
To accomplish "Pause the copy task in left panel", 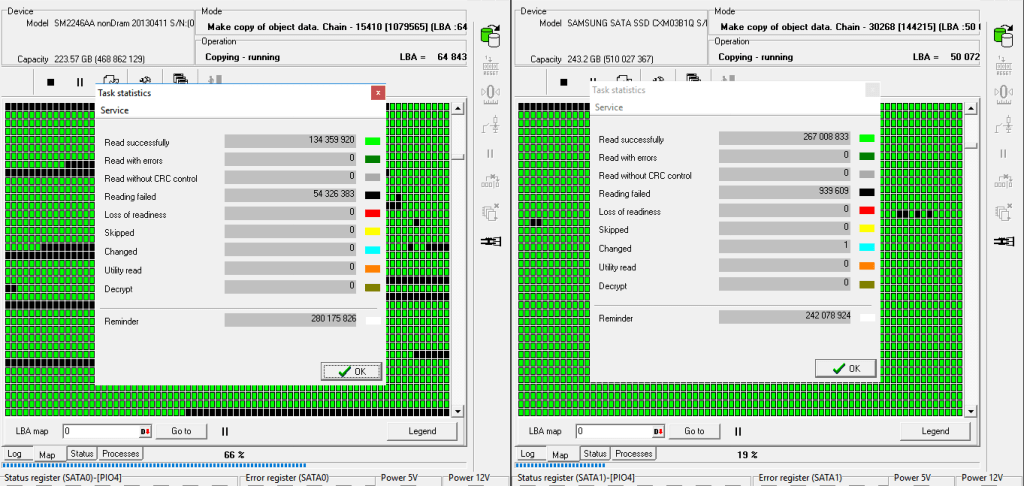I will [x=80, y=82].
